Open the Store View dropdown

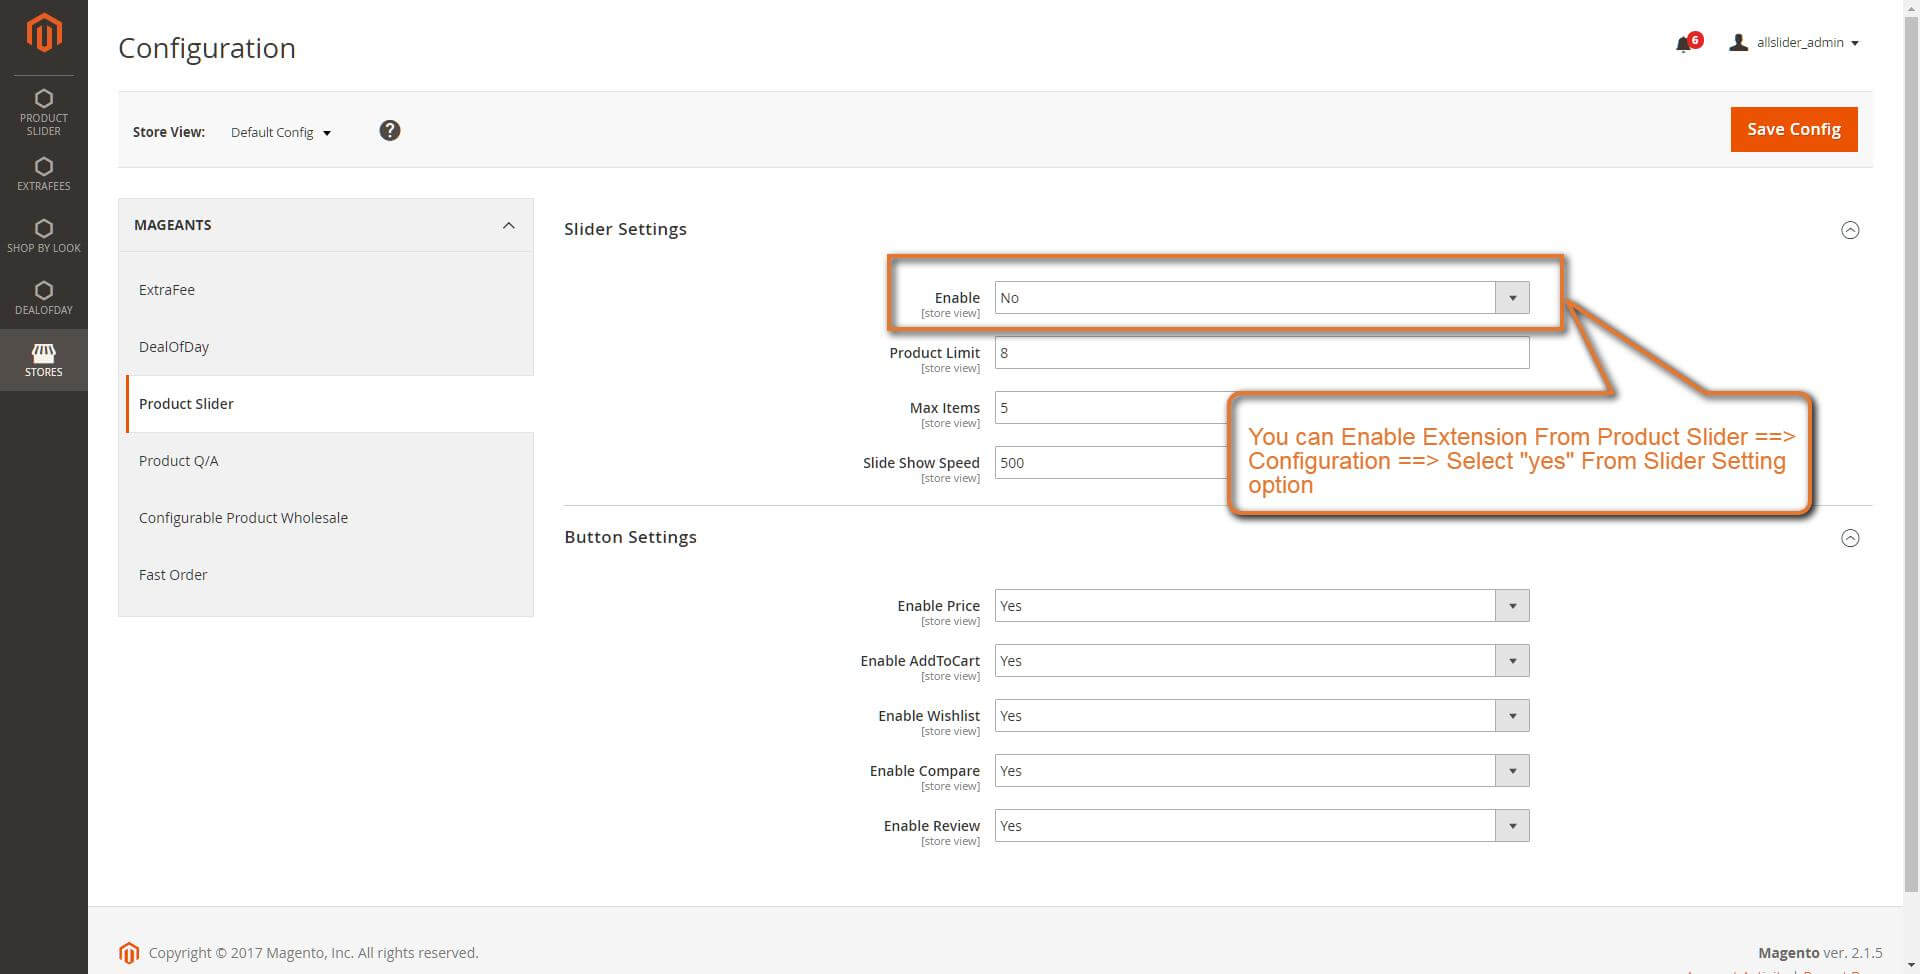tap(281, 131)
